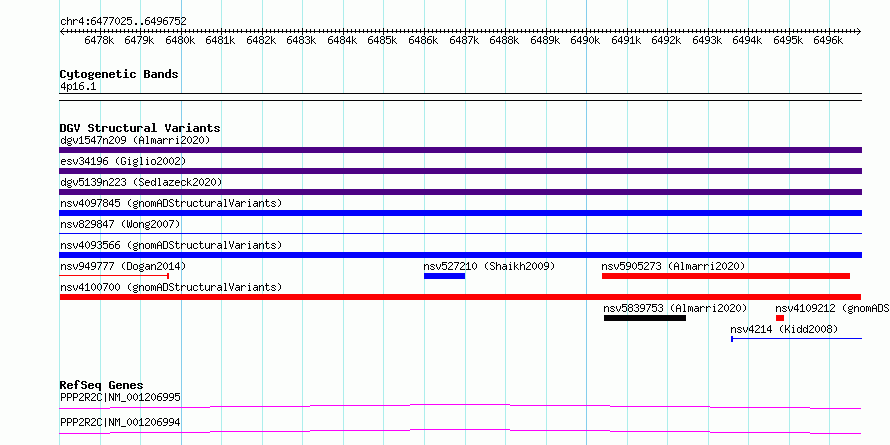Select the Cytogenetic Bands track heading
Image resolution: width=890 pixels, height=445 pixels.
coord(119,74)
